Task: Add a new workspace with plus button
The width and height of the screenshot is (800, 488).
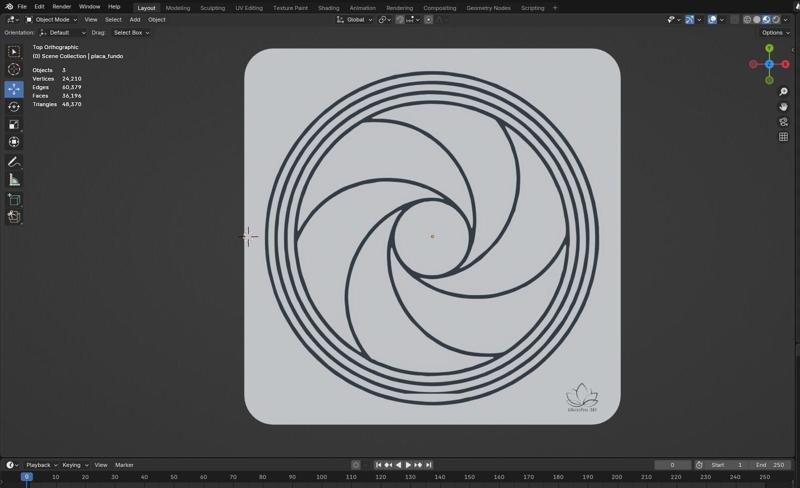Action: [x=555, y=8]
